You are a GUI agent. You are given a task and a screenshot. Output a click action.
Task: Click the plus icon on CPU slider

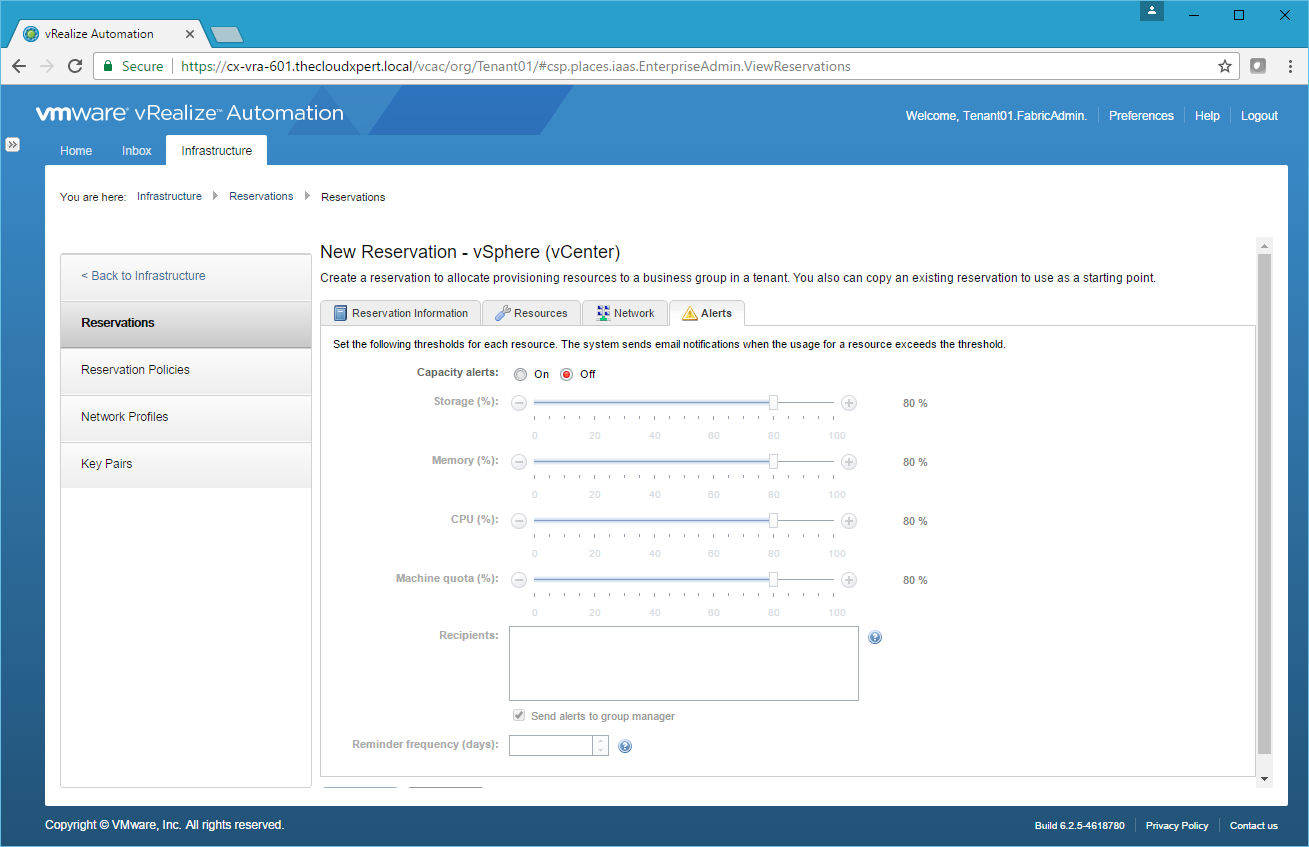pos(849,521)
